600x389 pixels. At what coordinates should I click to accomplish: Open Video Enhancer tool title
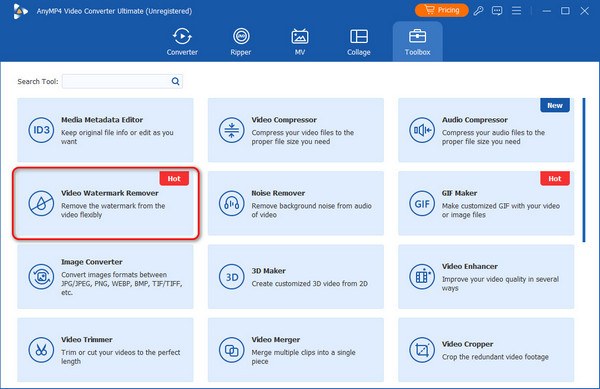pyautogui.click(x=470, y=266)
